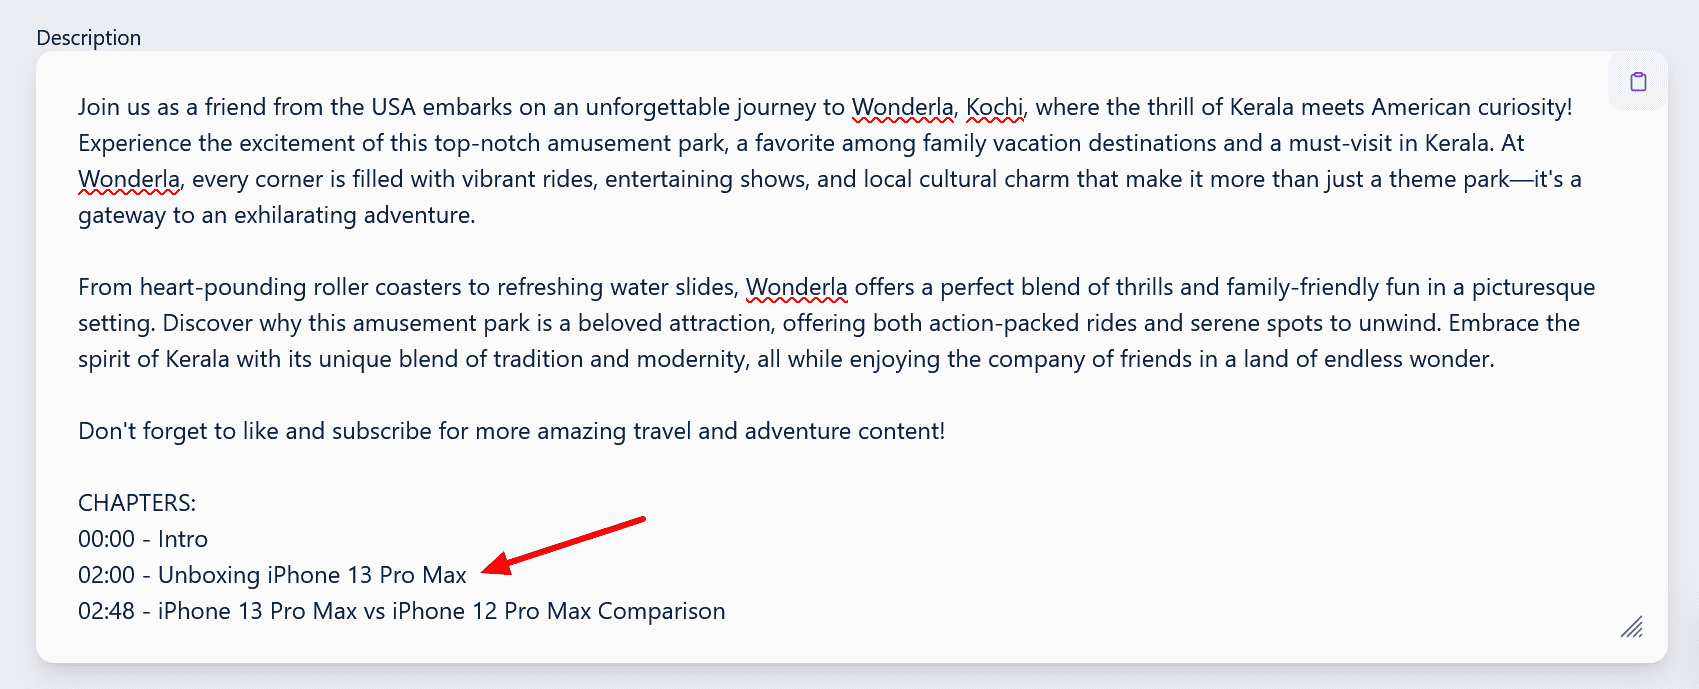
Task: Click the Description field label
Action: click(89, 38)
